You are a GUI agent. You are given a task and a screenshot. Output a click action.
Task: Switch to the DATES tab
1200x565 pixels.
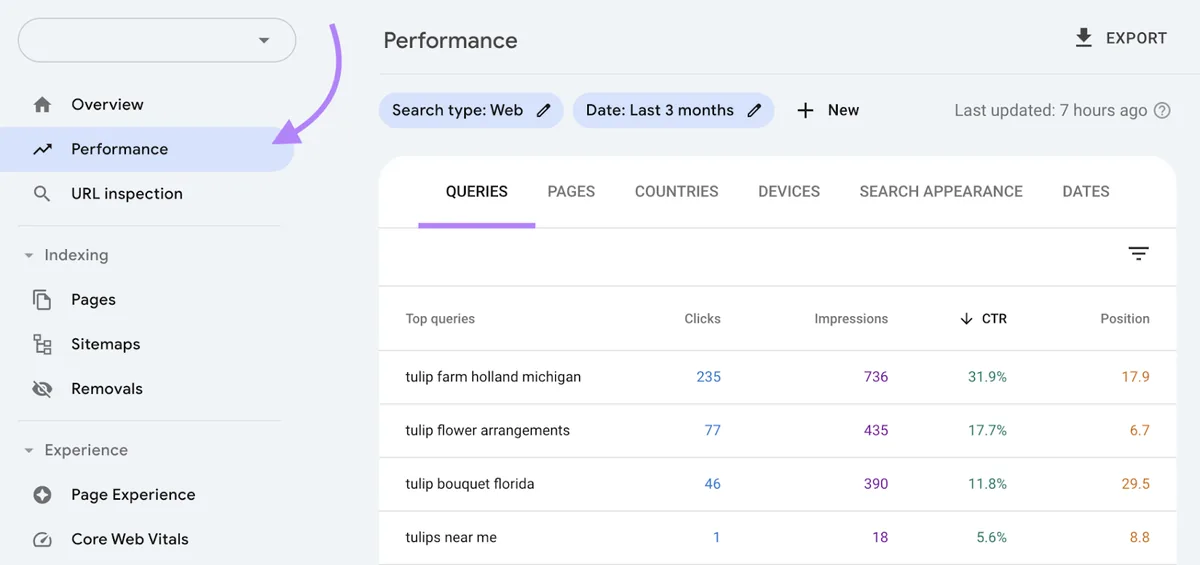1086,192
